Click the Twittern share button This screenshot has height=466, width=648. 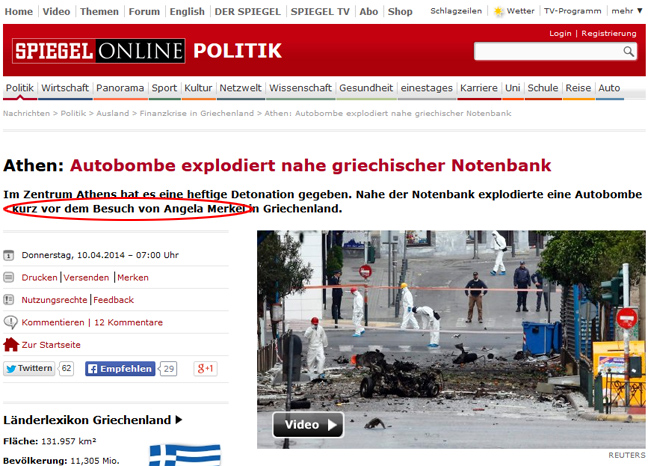pos(29,368)
